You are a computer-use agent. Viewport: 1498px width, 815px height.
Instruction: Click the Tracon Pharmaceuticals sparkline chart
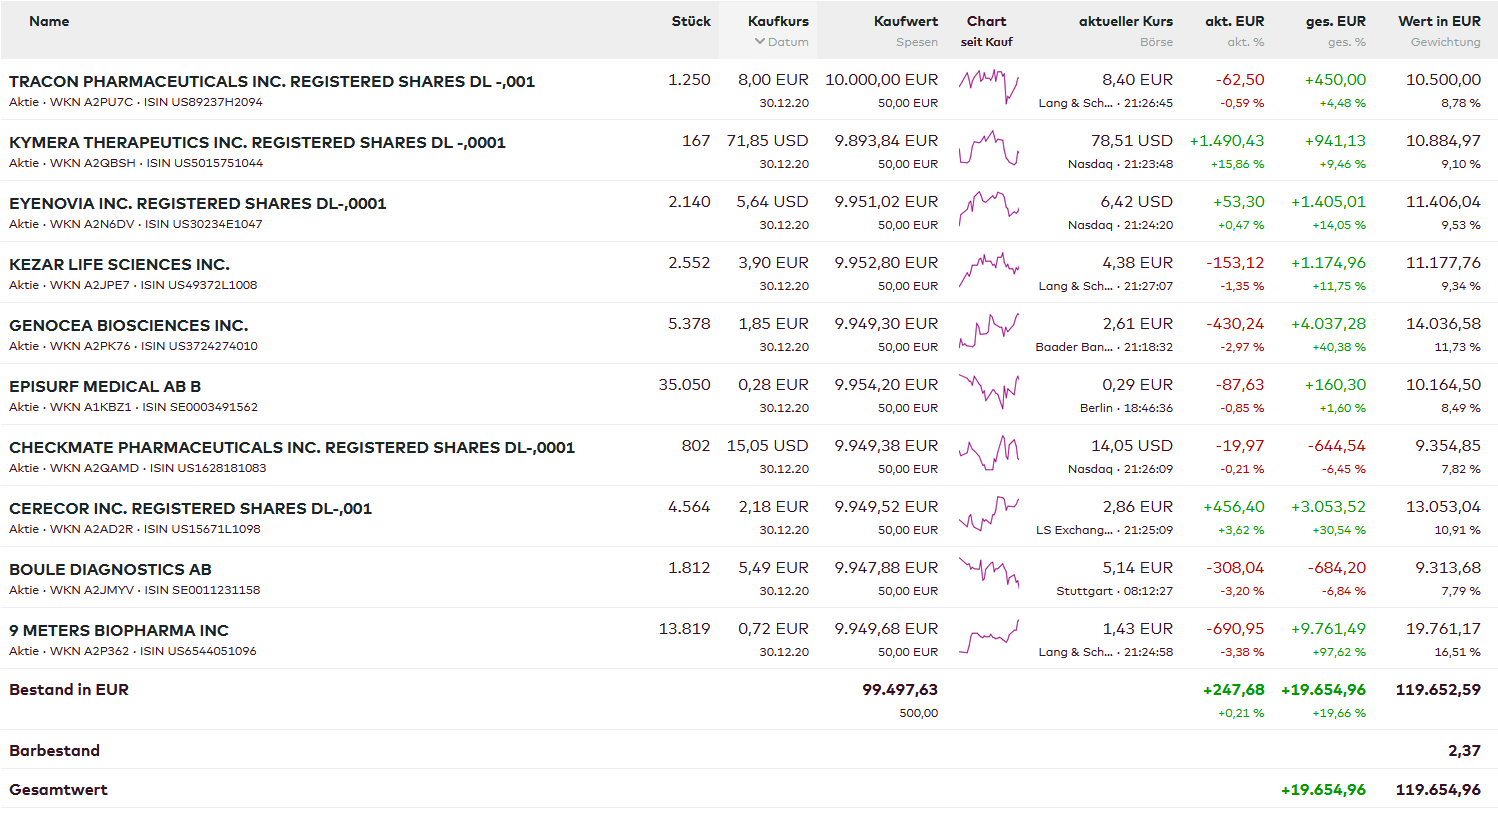pos(988,87)
